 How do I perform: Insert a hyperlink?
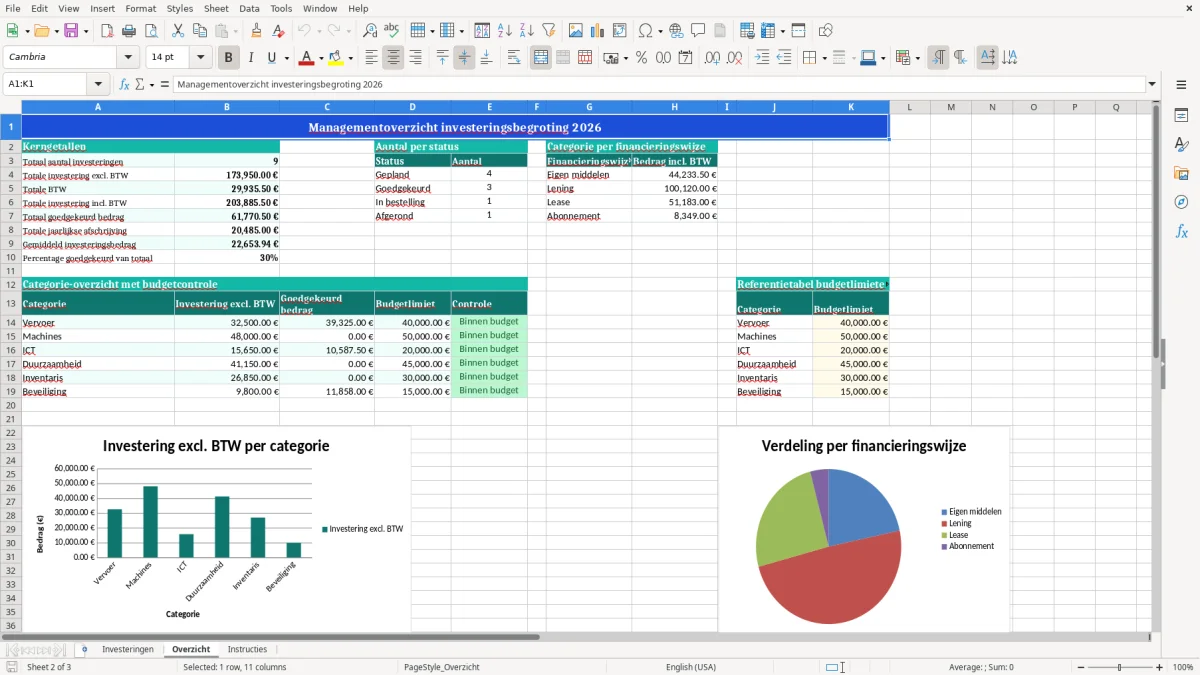(677, 31)
